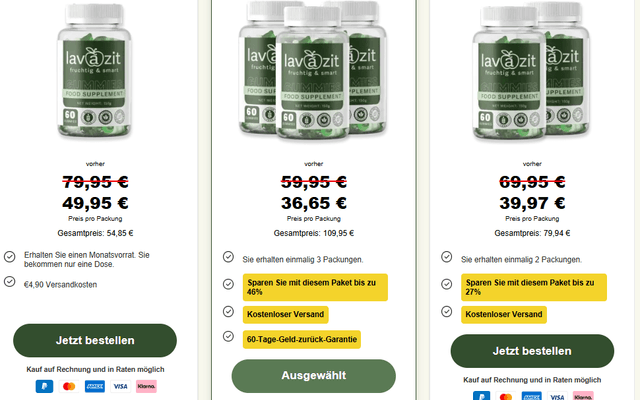Viewport: 640px width, 400px height.
Task: Order the two-pack with Jetzt bestellen
Action: [532, 351]
